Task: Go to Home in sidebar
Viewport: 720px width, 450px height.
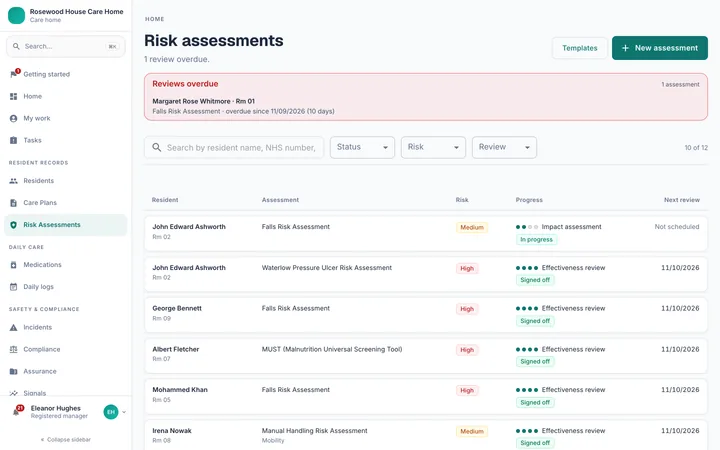Action: (66, 96)
